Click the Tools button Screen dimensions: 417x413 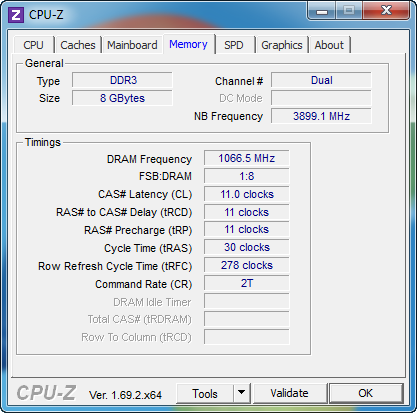(205, 394)
